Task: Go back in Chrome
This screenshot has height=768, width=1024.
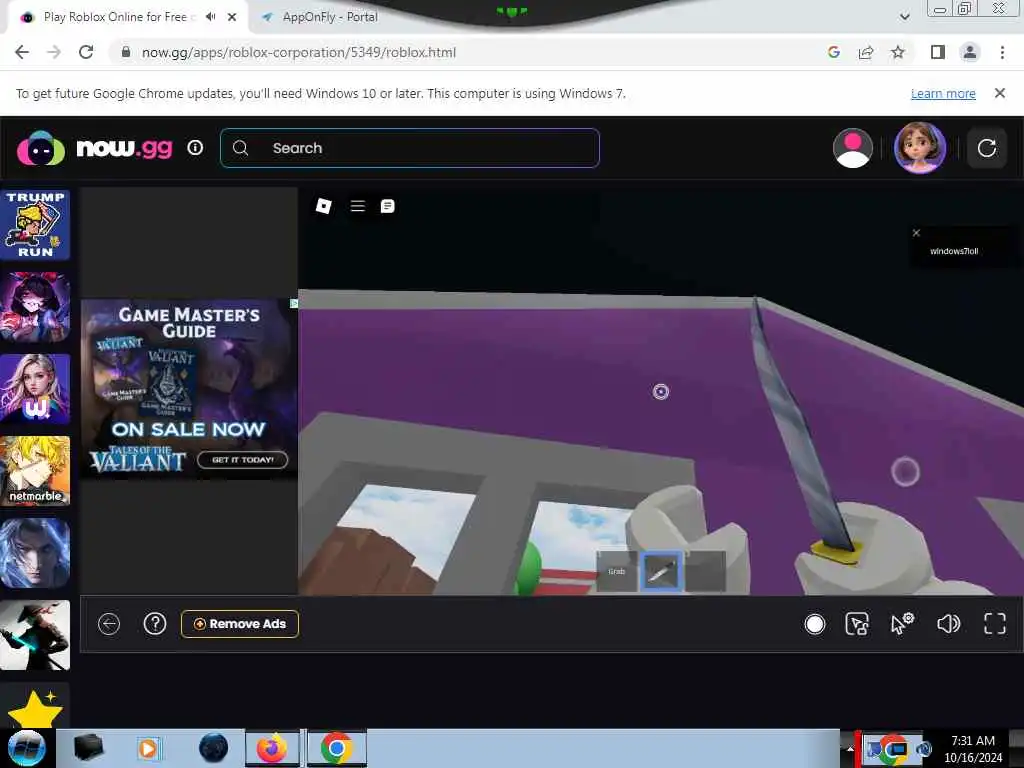Action: (22, 52)
